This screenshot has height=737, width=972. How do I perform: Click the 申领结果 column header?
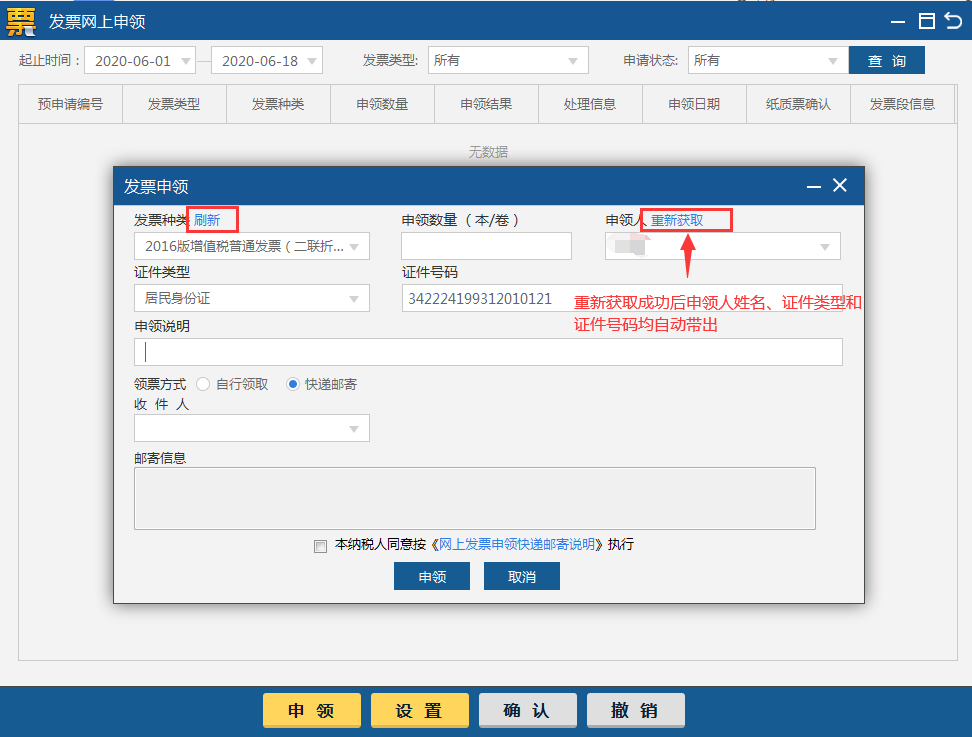coord(487,104)
